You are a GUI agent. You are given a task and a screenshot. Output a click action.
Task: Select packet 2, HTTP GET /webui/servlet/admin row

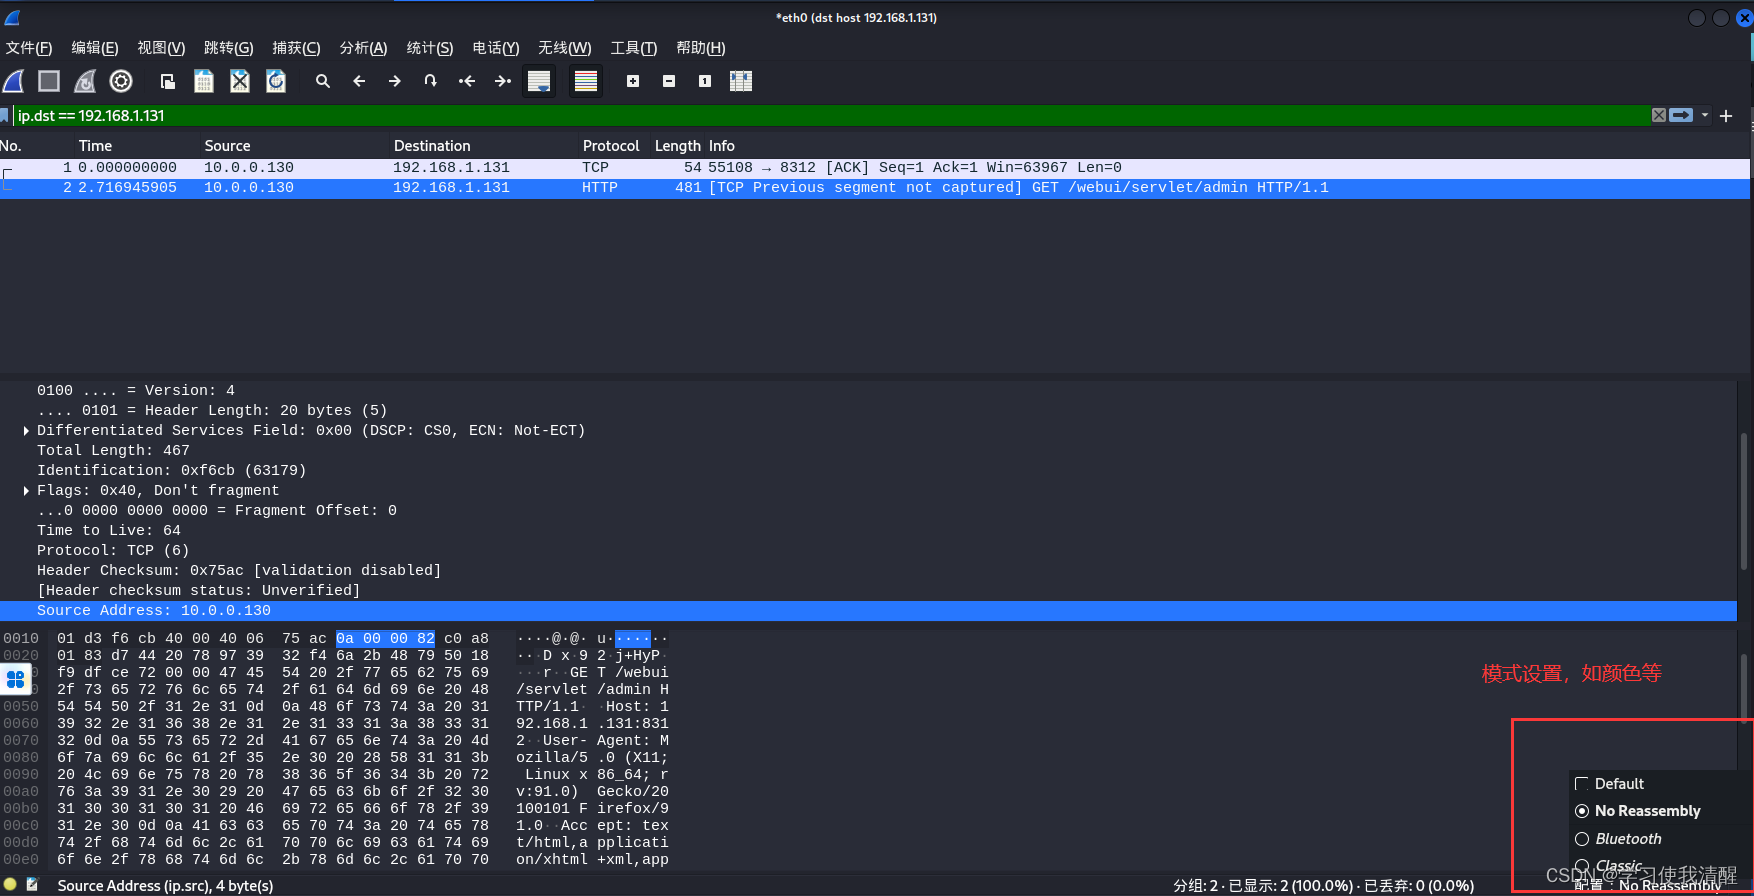point(875,188)
